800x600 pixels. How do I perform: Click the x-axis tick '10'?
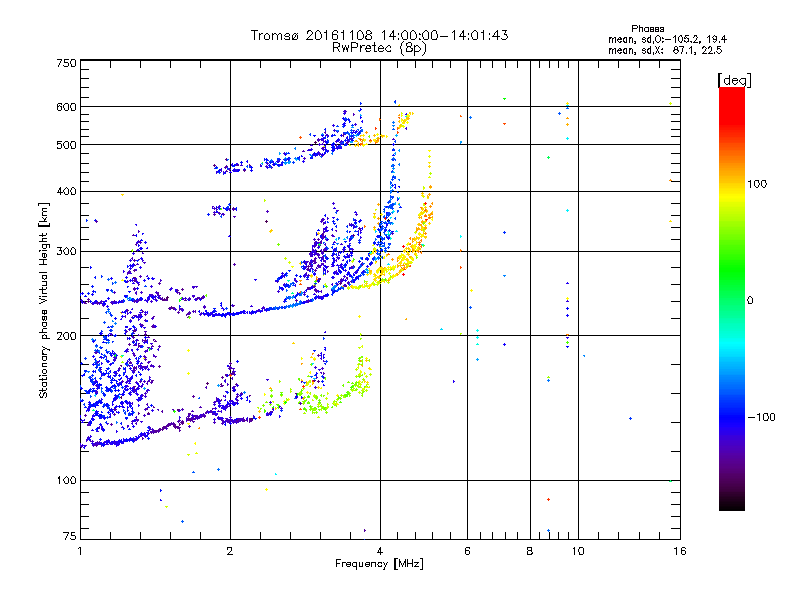click(x=578, y=551)
